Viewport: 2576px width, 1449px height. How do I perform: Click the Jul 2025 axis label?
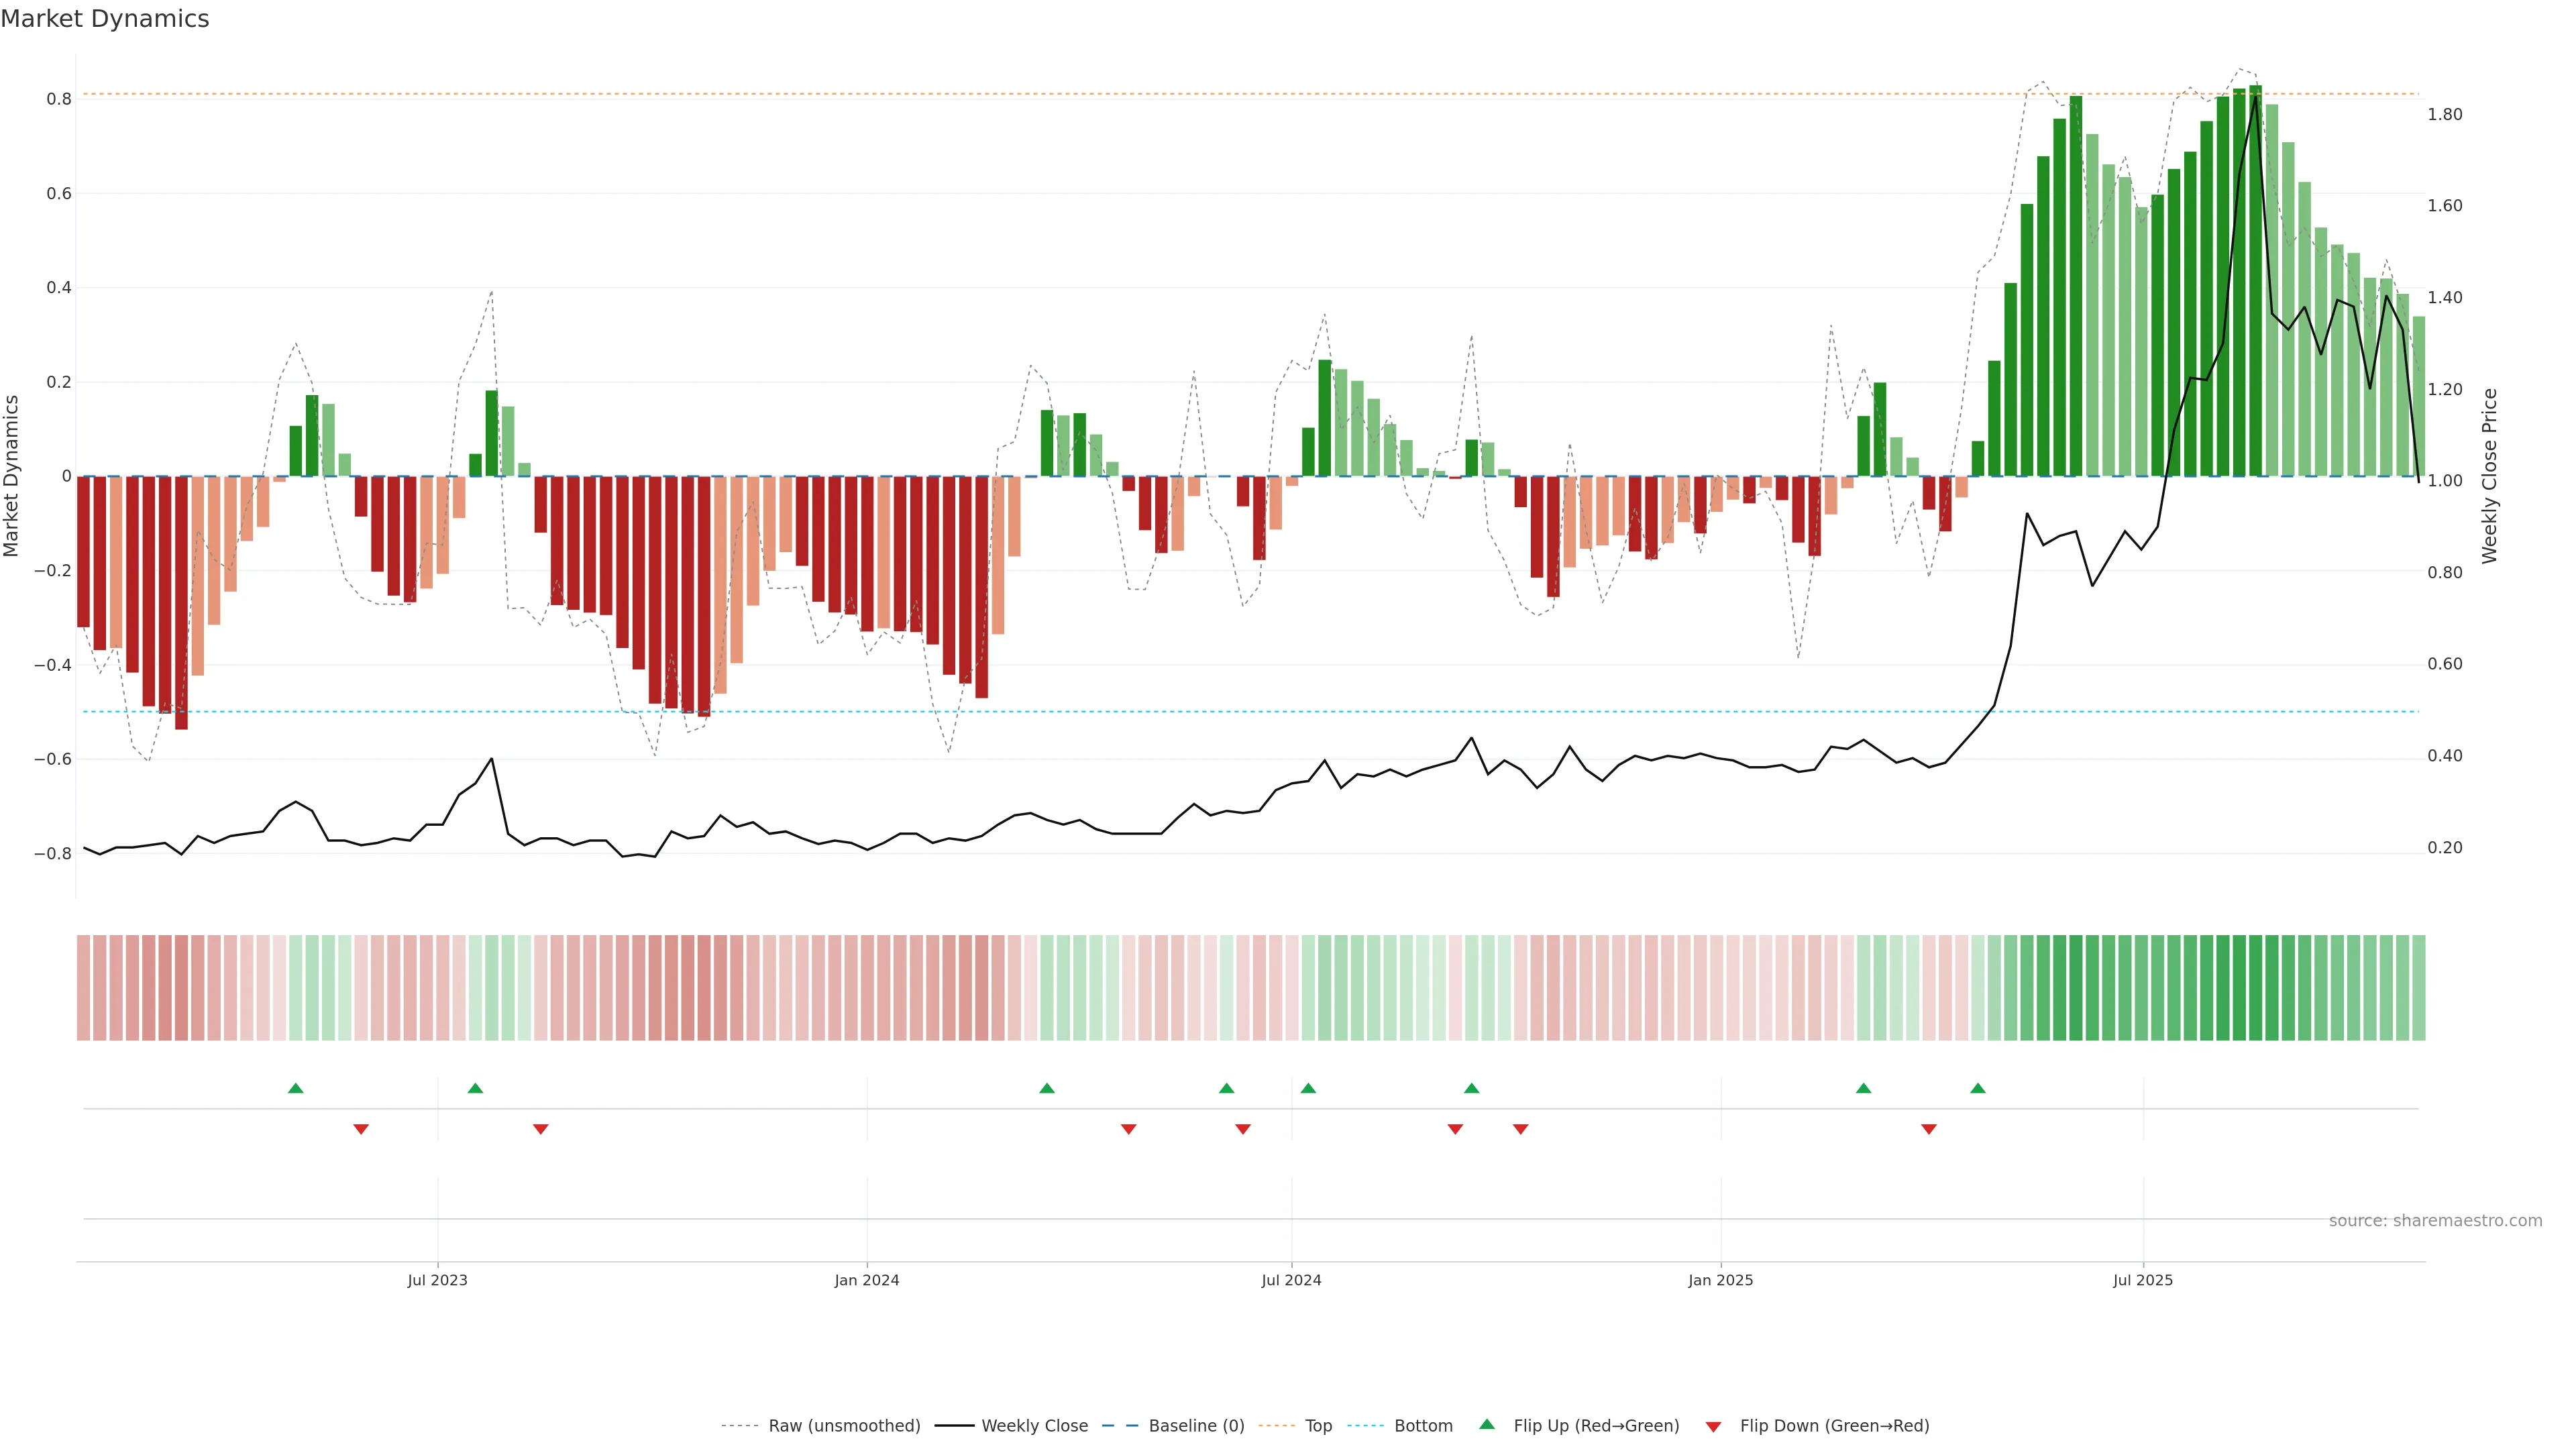(x=2142, y=1280)
